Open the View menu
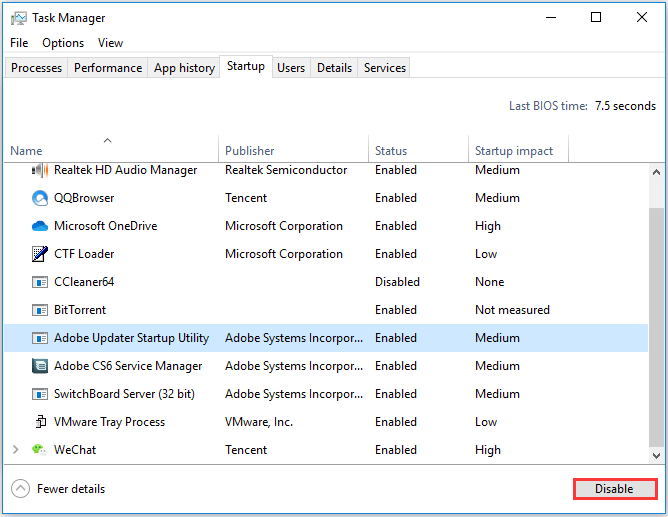 click(110, 43)
